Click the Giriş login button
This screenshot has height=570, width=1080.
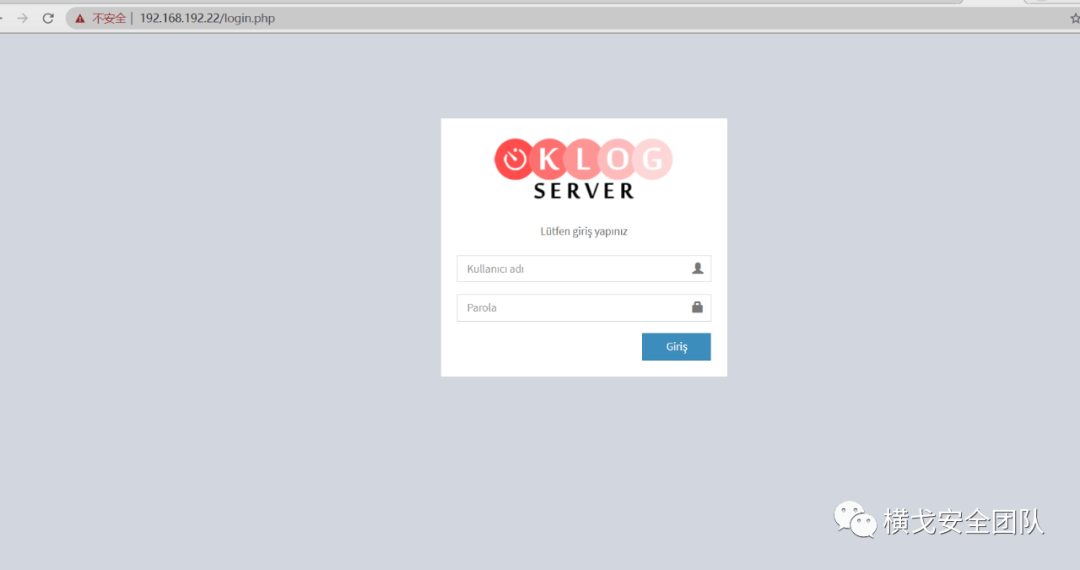tap(676, 347)
